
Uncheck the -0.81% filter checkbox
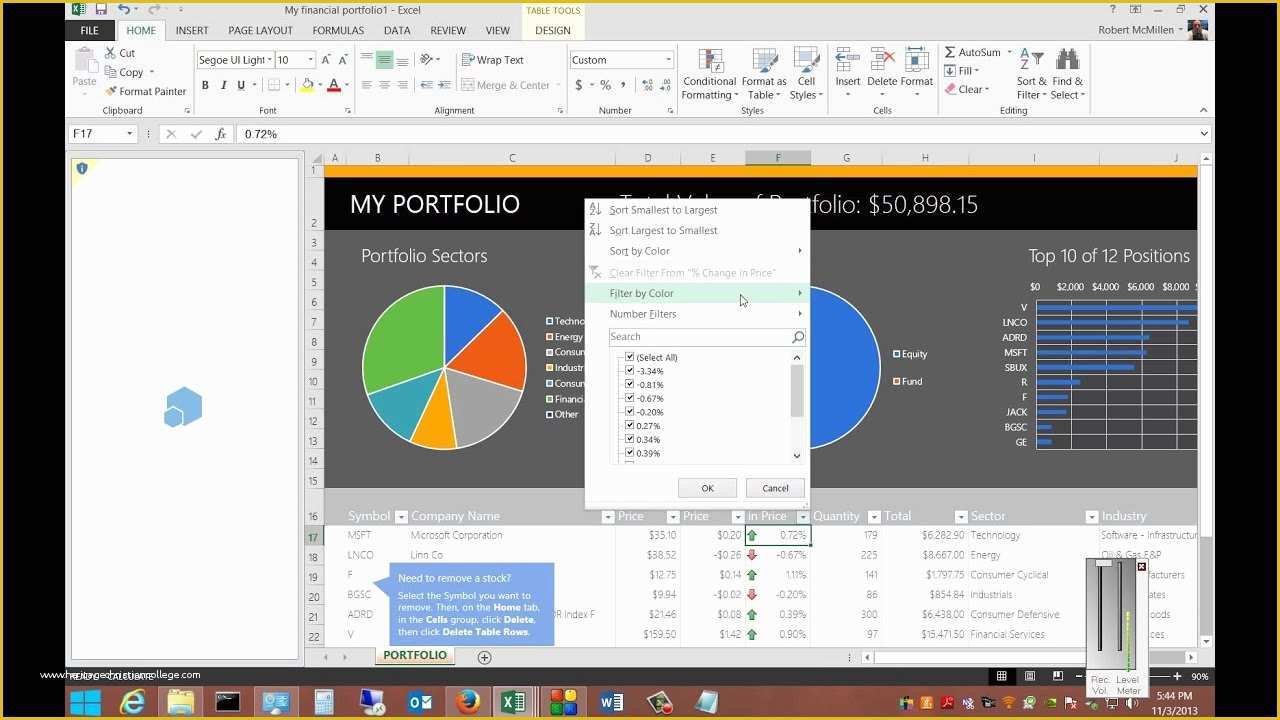point(630,384)
